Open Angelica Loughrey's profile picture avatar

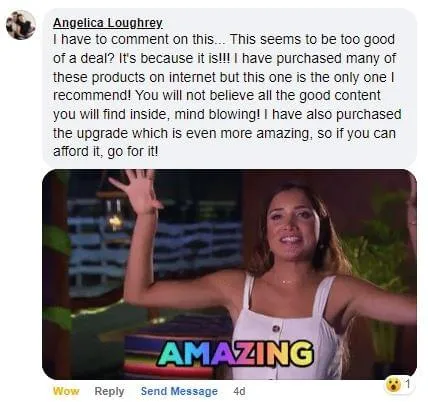21,25
